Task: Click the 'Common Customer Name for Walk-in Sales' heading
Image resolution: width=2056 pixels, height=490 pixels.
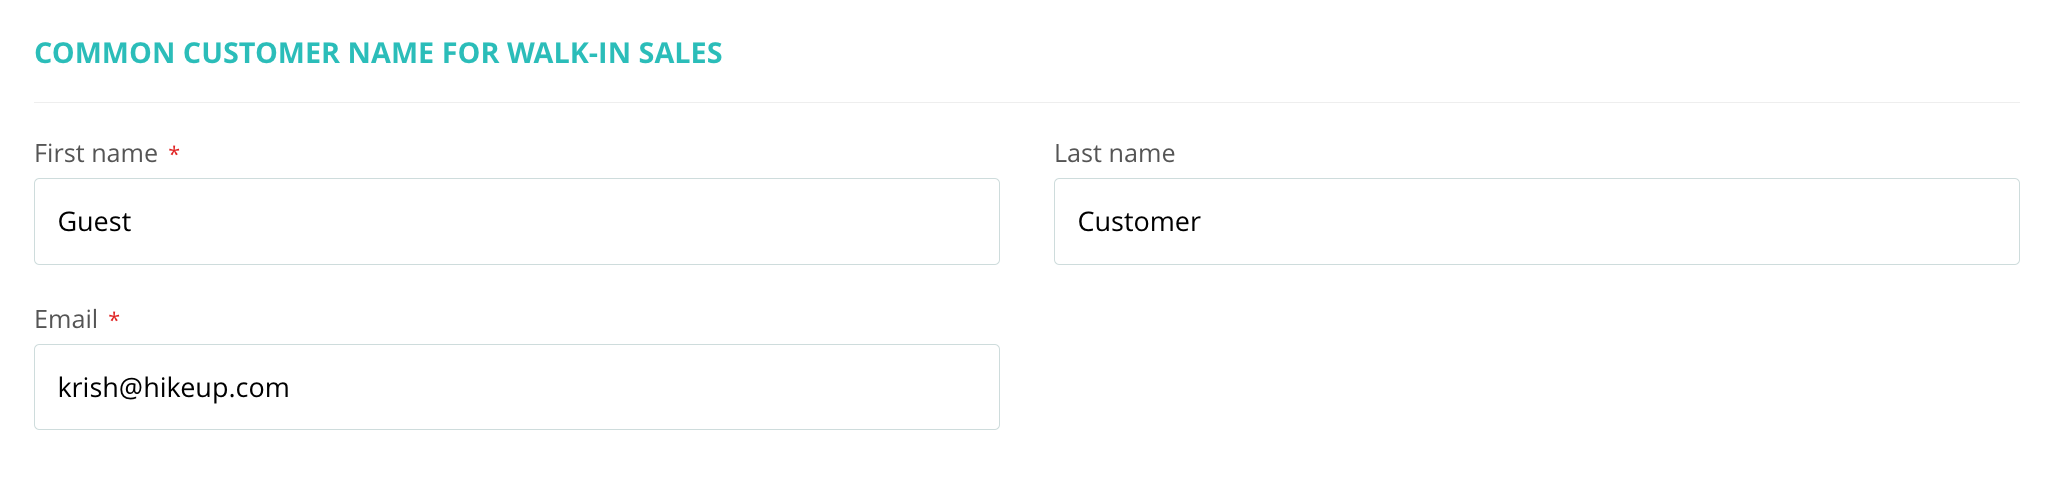Action: pos(378,53)
